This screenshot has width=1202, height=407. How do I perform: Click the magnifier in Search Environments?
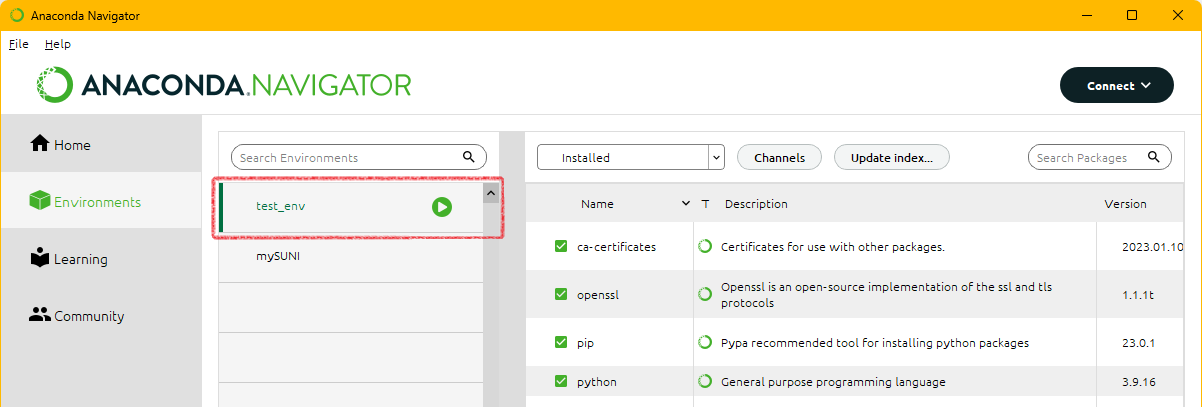(x=469, y=157)
